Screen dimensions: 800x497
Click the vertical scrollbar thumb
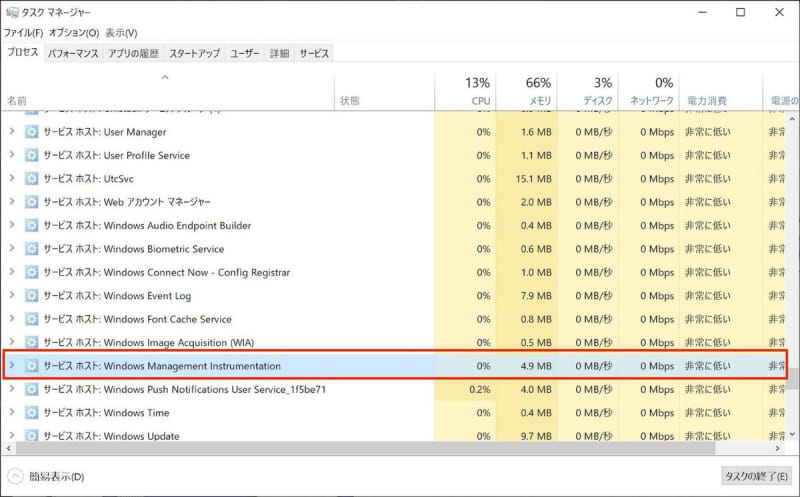pyautogui.click(x=792, y=378)
